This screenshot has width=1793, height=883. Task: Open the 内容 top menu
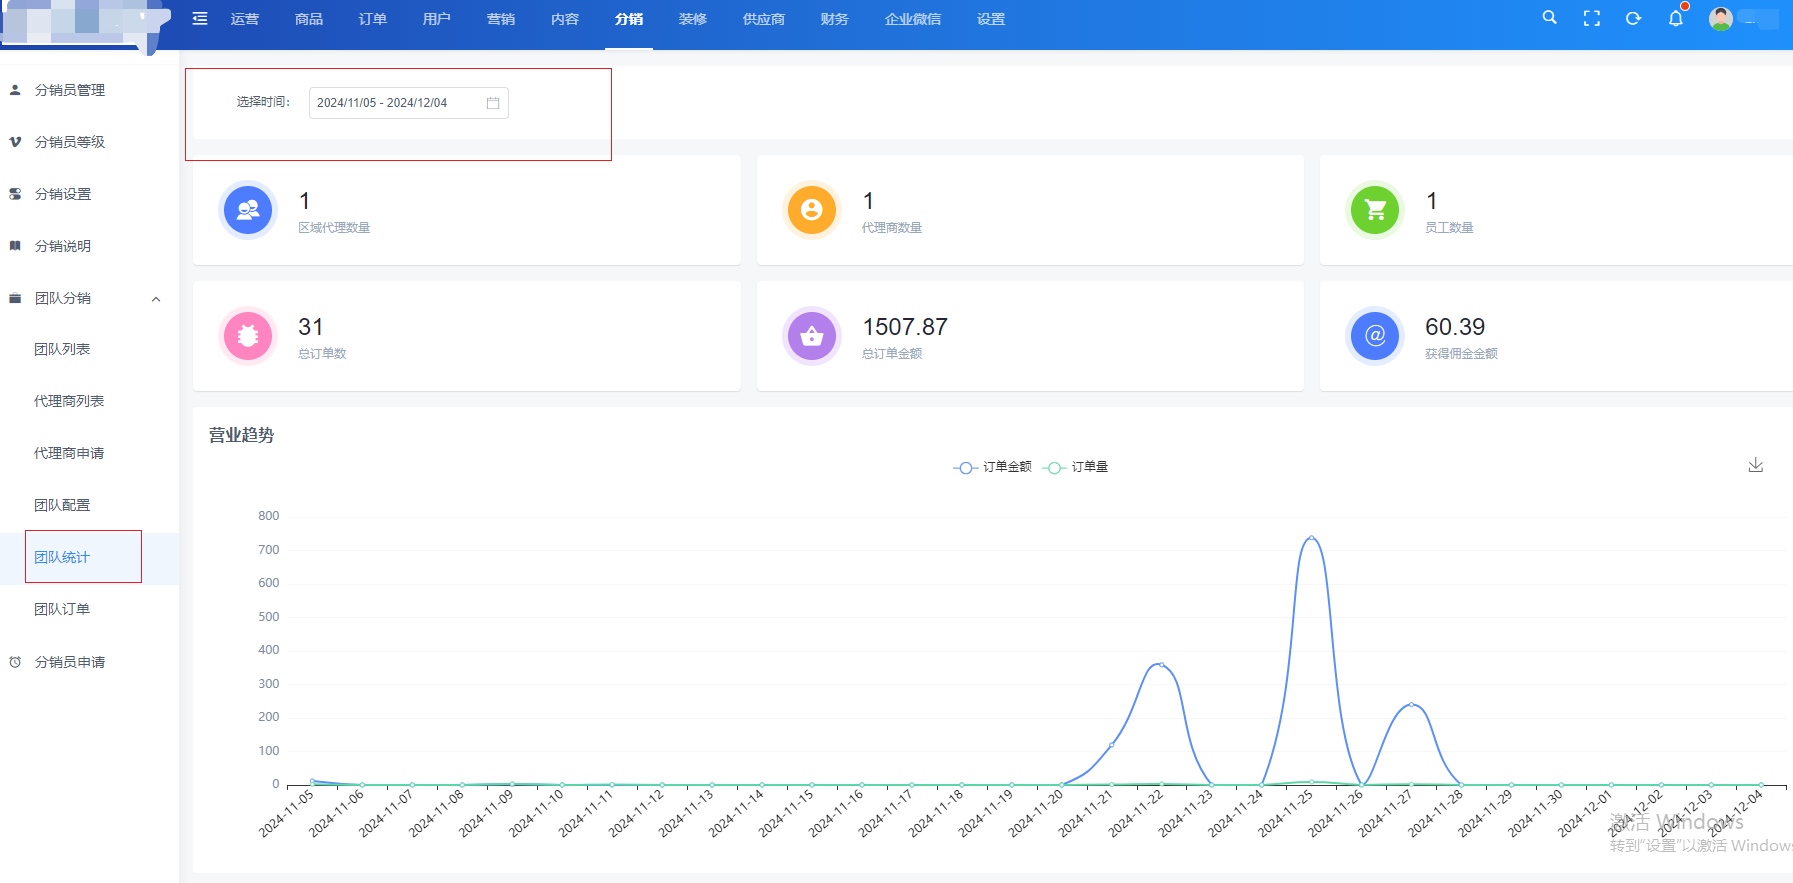coord(565,19)
